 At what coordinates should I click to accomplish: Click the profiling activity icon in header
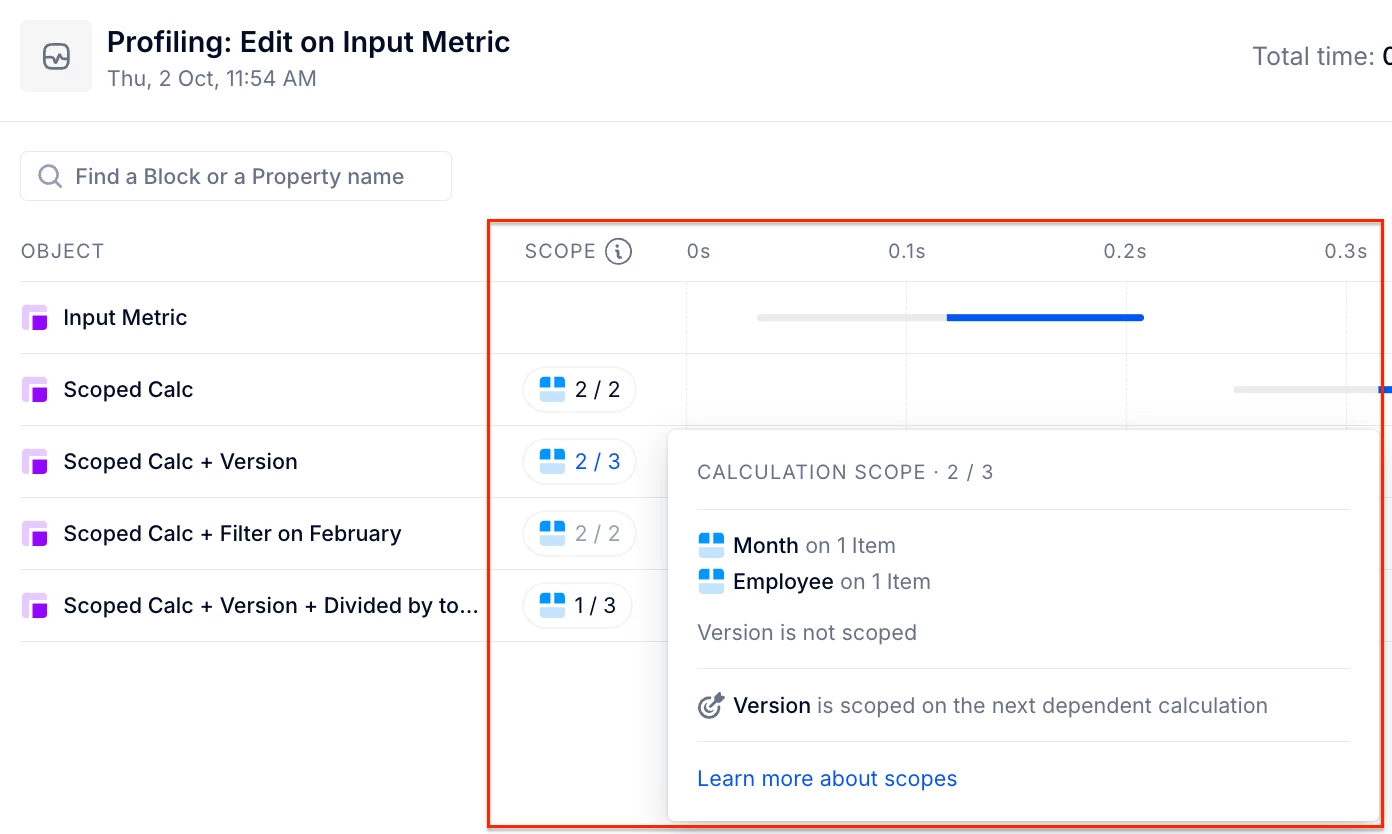click(x=56, y=57)
